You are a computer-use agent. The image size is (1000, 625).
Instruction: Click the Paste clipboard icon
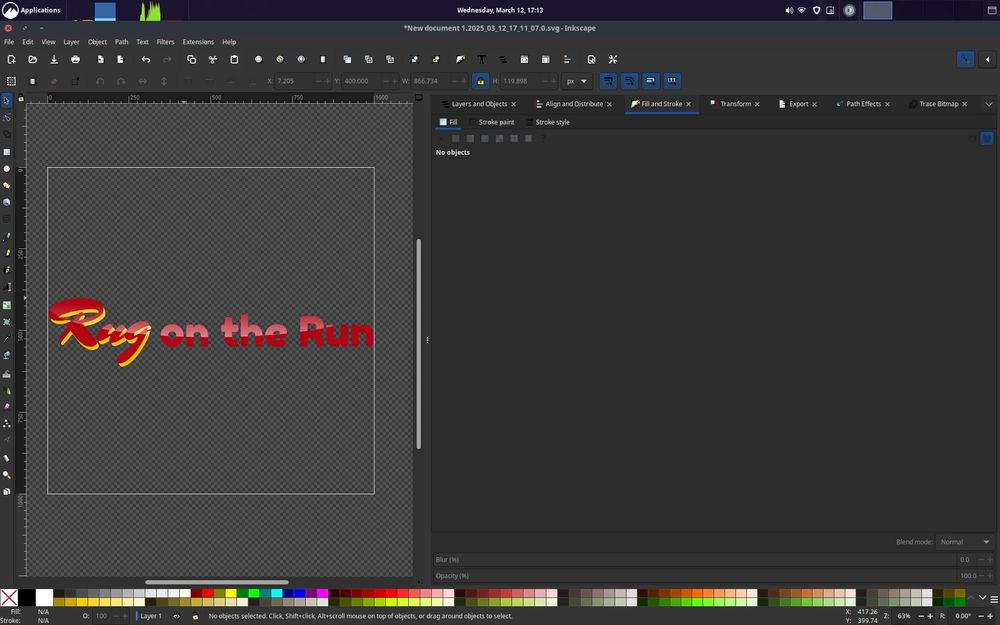[x=234, y=59]
